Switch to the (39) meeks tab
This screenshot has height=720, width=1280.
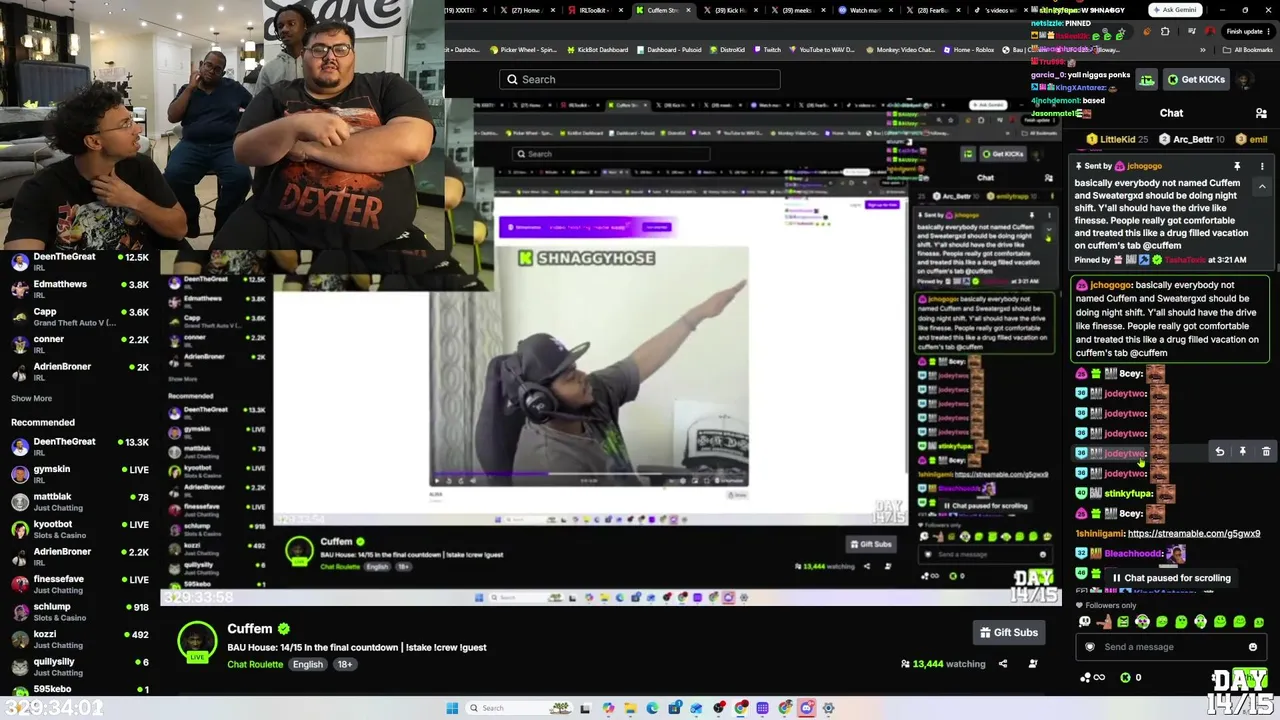coord(797,10)
